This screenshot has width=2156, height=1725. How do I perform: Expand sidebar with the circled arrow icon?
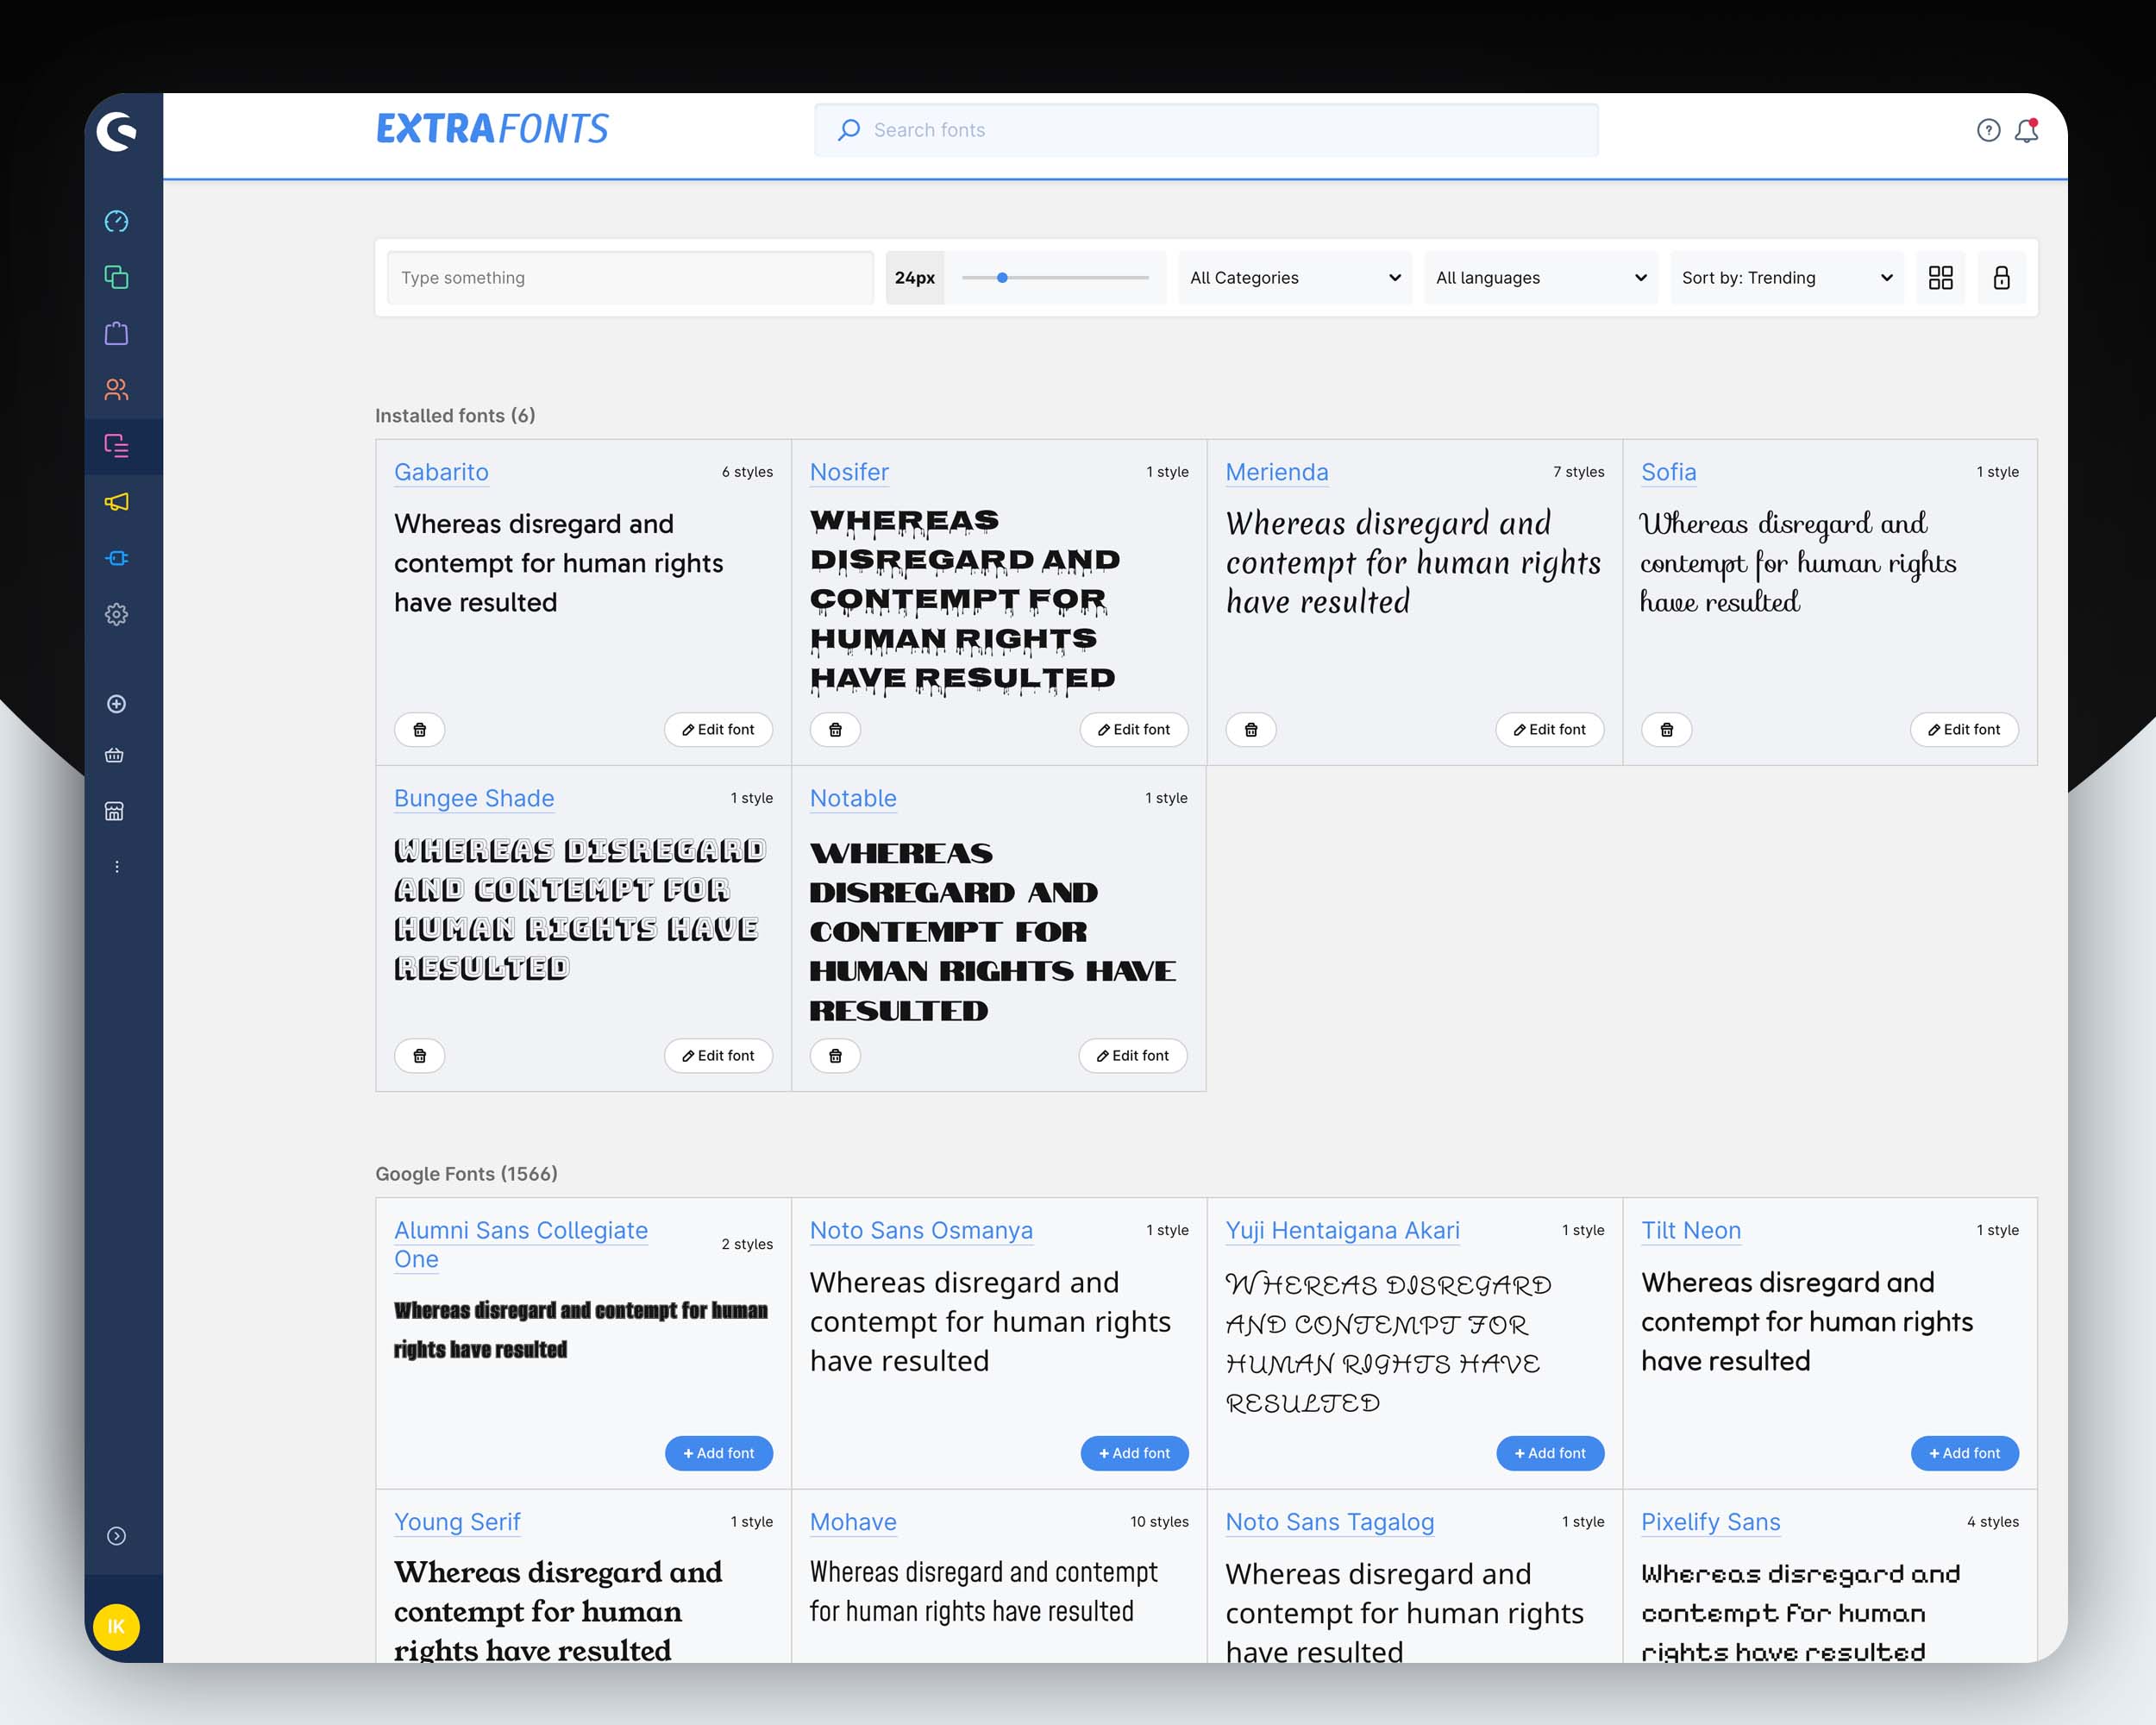click(116, 1536)
